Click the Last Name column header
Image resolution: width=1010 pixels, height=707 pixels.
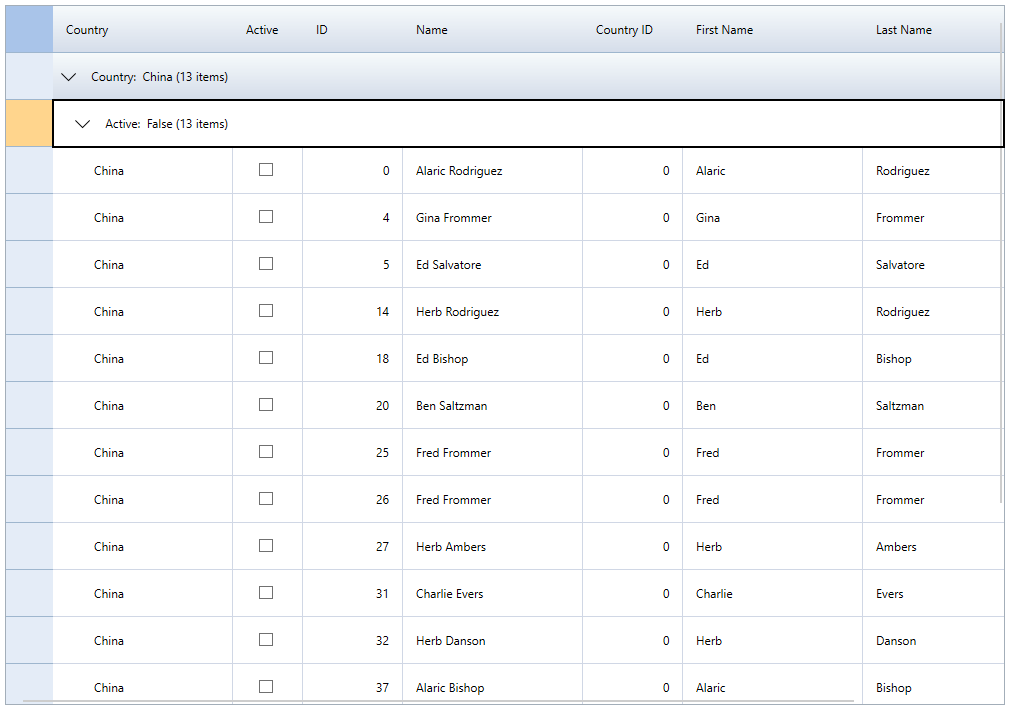click(x=903, y=30)
